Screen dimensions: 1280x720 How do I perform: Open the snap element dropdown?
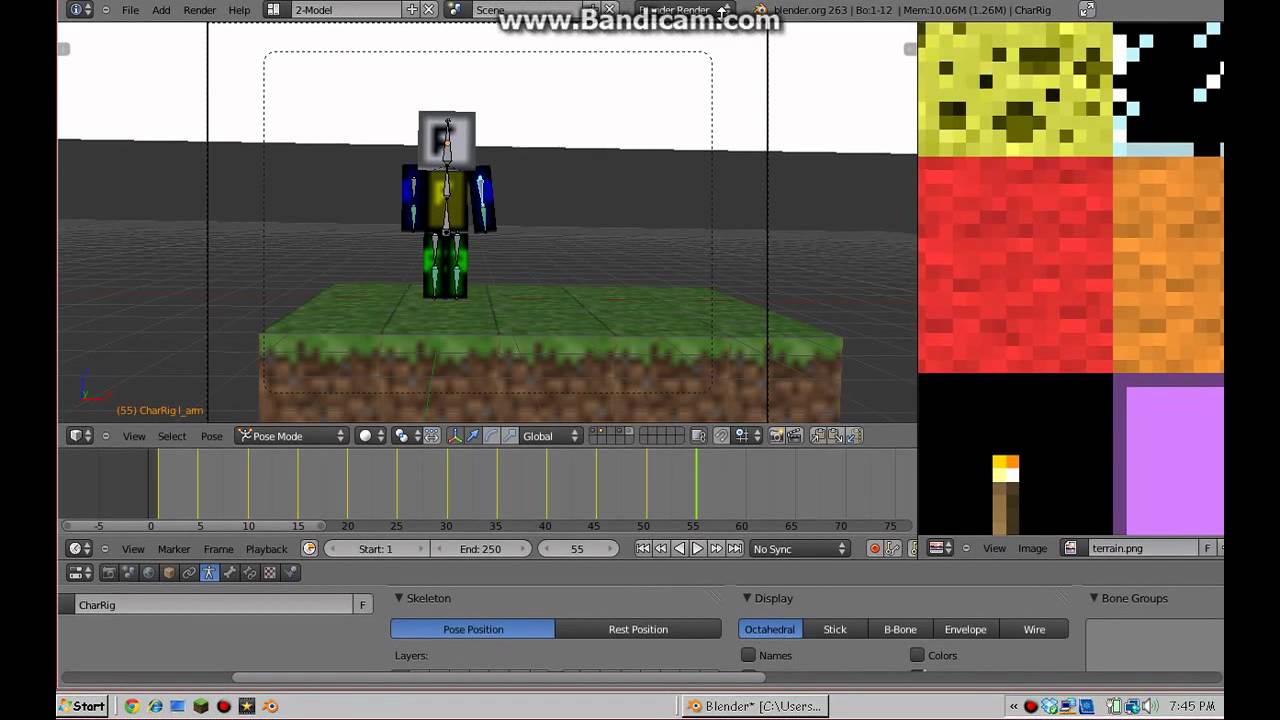(x=747, y=436)
